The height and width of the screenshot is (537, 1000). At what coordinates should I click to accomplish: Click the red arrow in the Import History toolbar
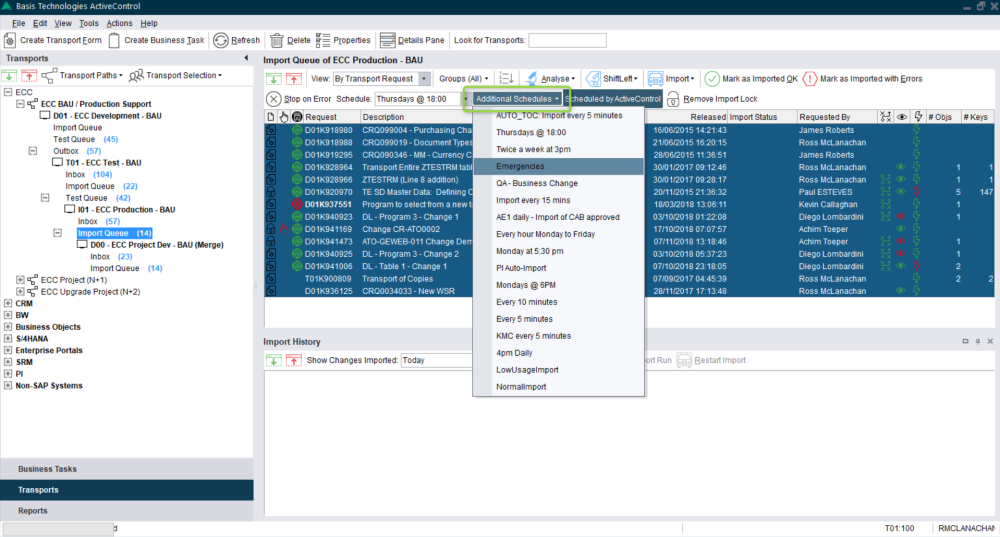[x=293, y=360]
